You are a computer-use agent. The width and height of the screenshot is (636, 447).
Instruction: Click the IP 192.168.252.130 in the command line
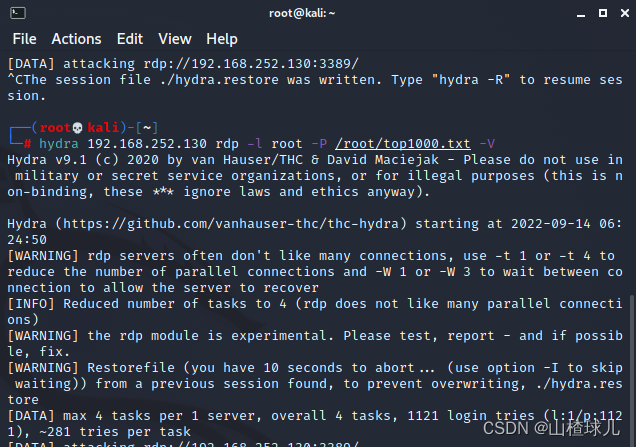pos(147,144)
